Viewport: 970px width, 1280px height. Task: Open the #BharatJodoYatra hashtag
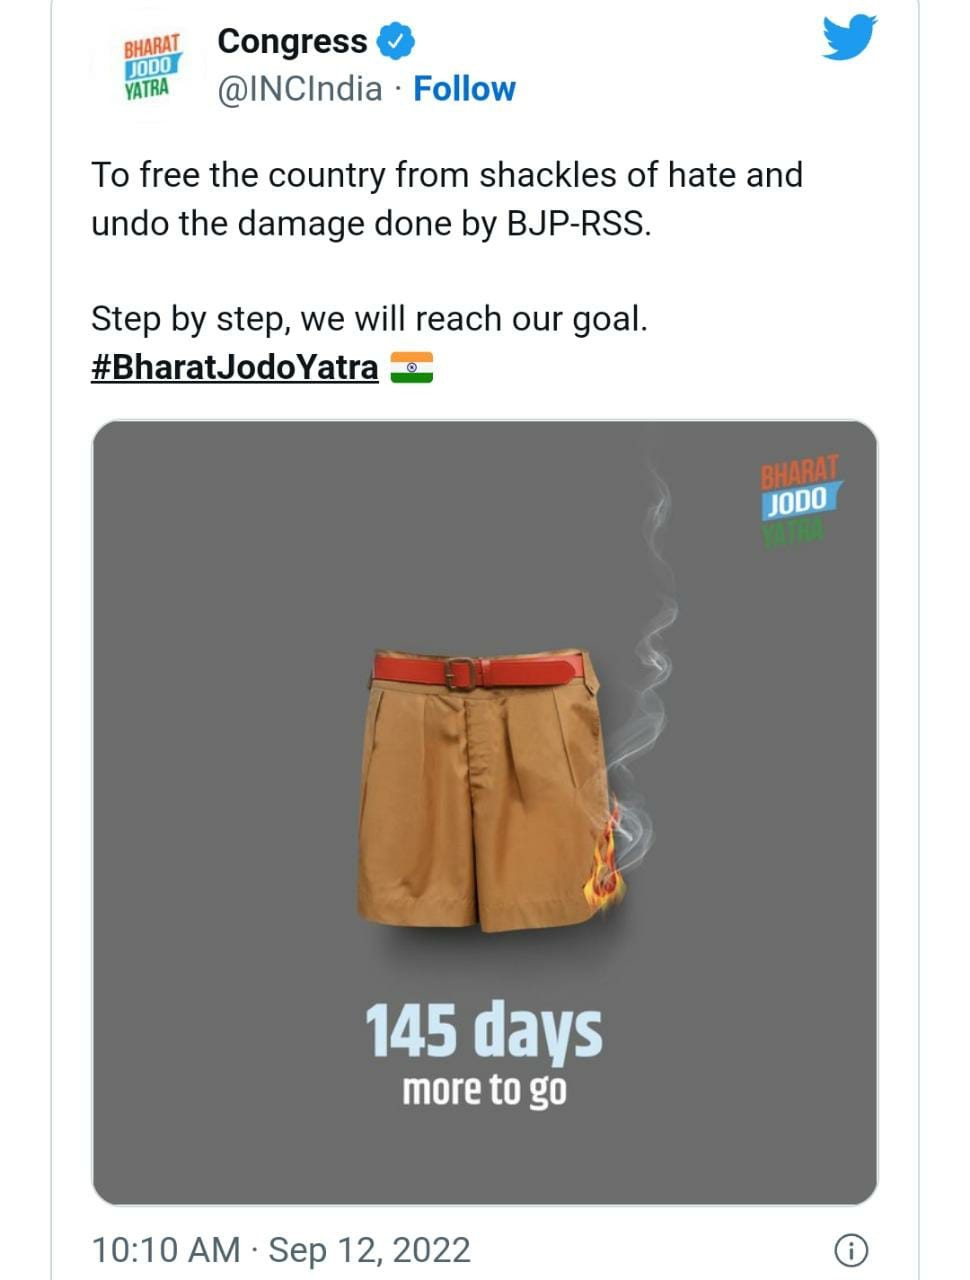235,367
